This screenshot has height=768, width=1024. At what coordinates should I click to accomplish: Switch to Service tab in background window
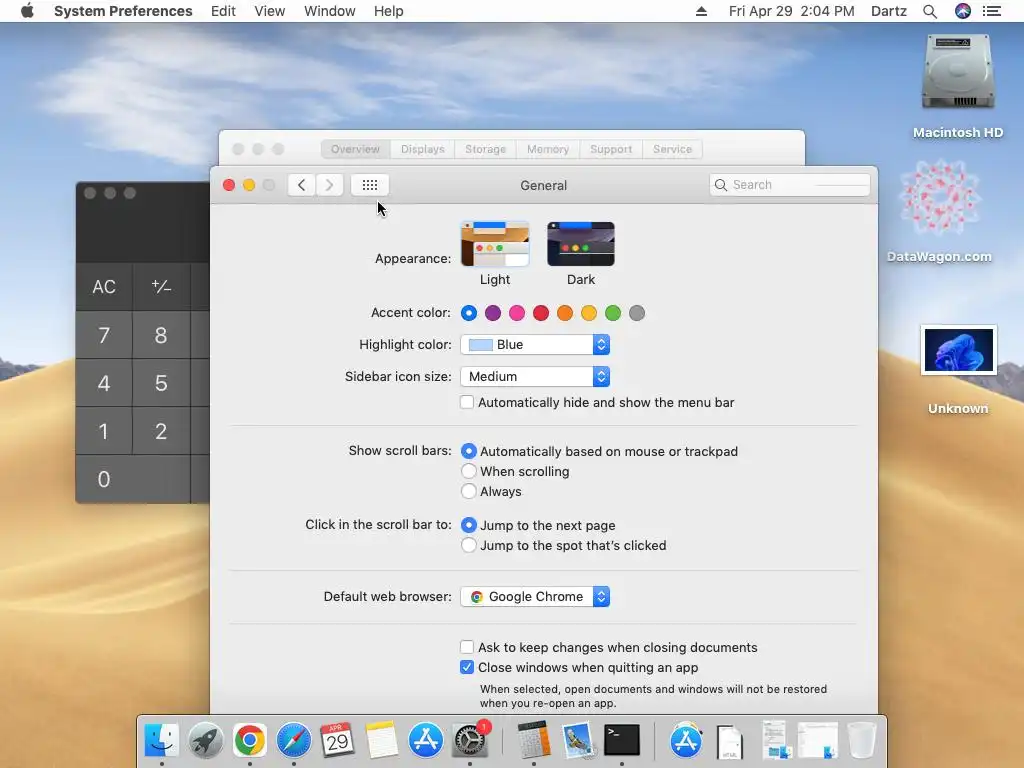click(672, 149)
